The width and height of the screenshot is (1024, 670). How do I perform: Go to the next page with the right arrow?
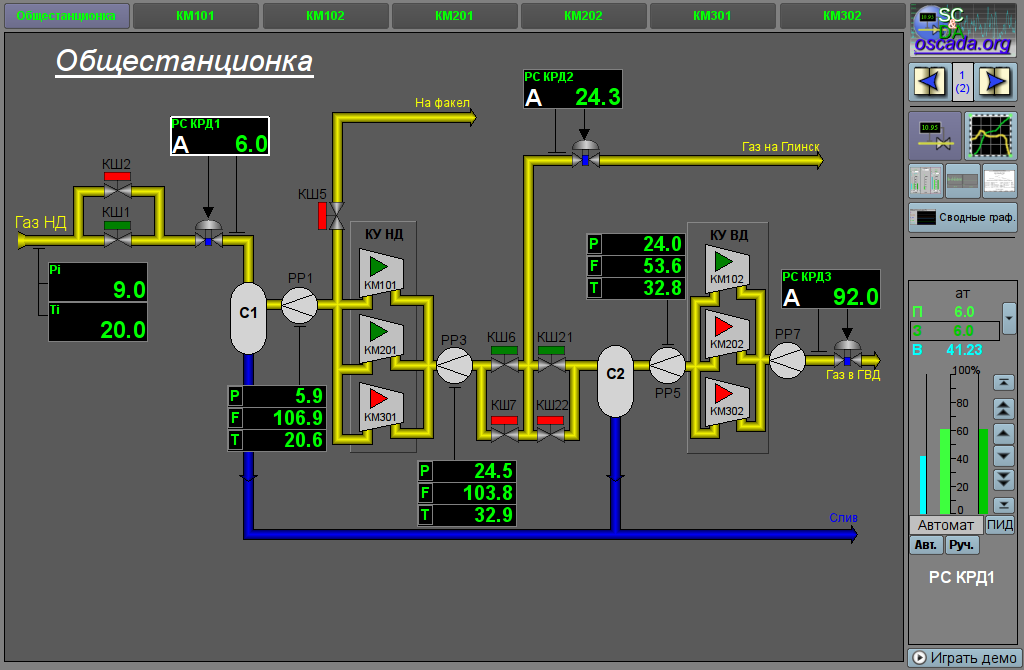[996, 81]
